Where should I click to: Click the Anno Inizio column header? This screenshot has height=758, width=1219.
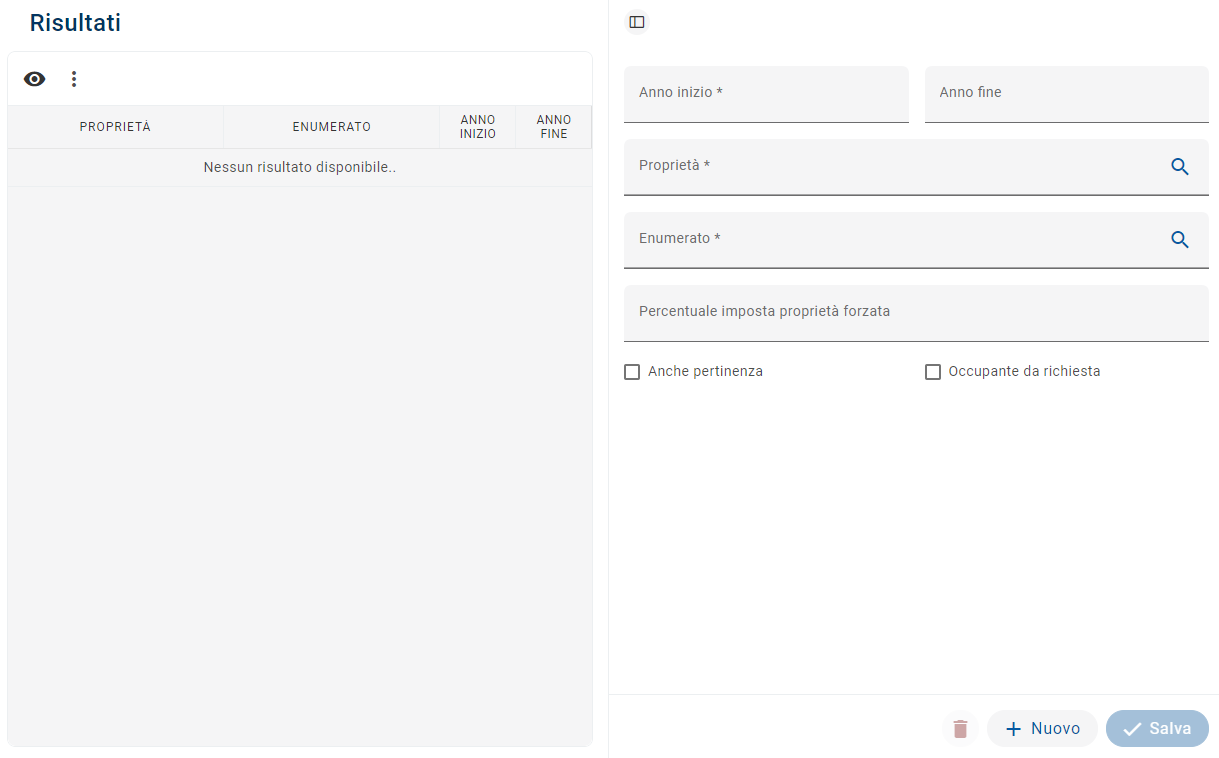(478, 127)
